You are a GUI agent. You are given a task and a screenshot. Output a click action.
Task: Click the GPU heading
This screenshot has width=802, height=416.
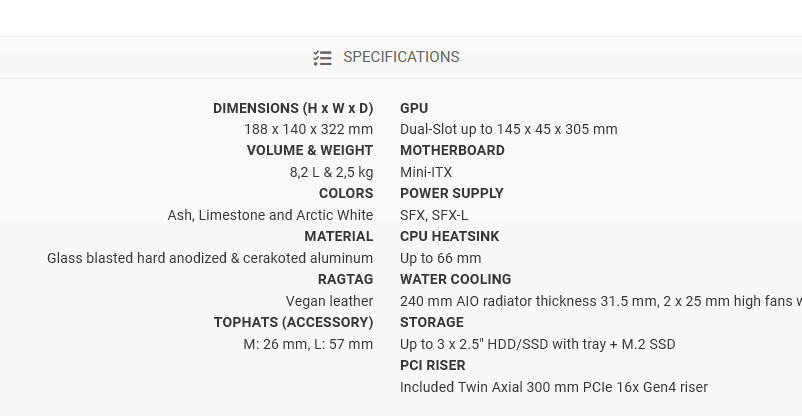414,108
